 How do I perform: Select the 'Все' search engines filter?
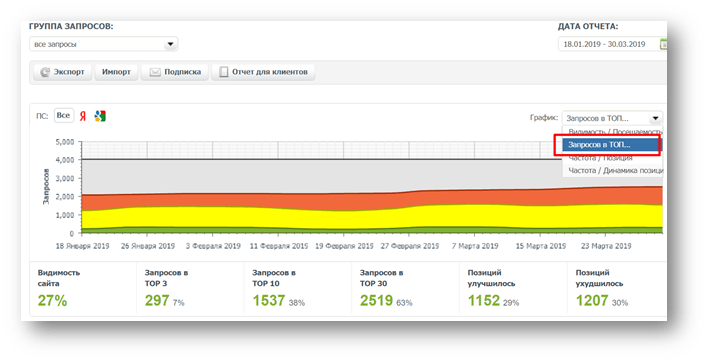(63, 116)
